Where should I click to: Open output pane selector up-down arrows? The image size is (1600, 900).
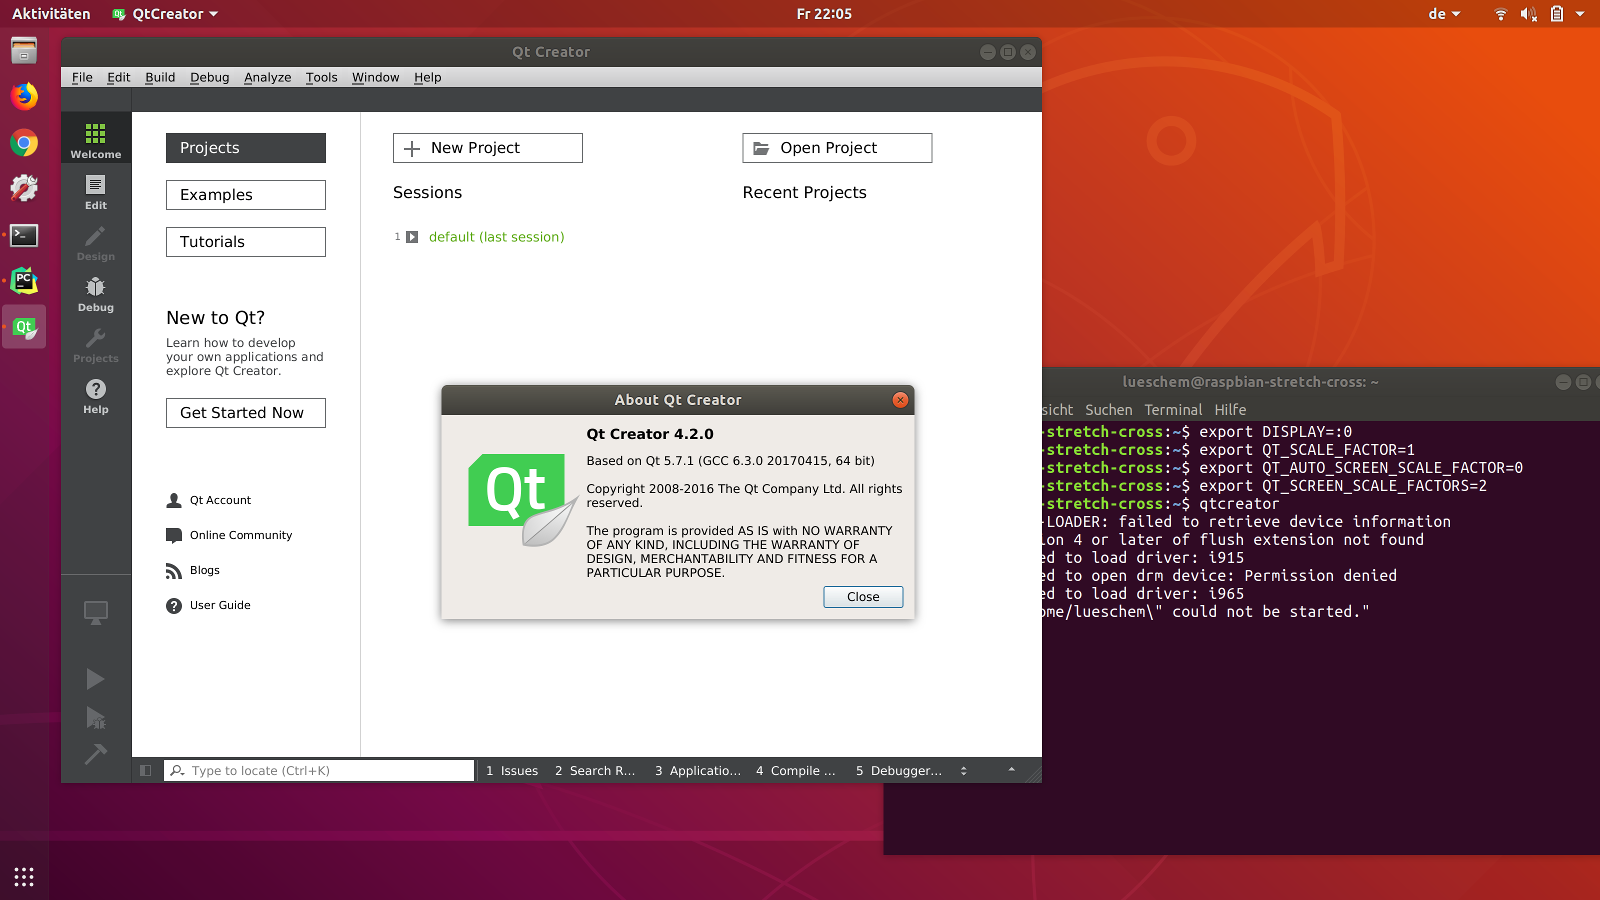click(x=964, y=771)
